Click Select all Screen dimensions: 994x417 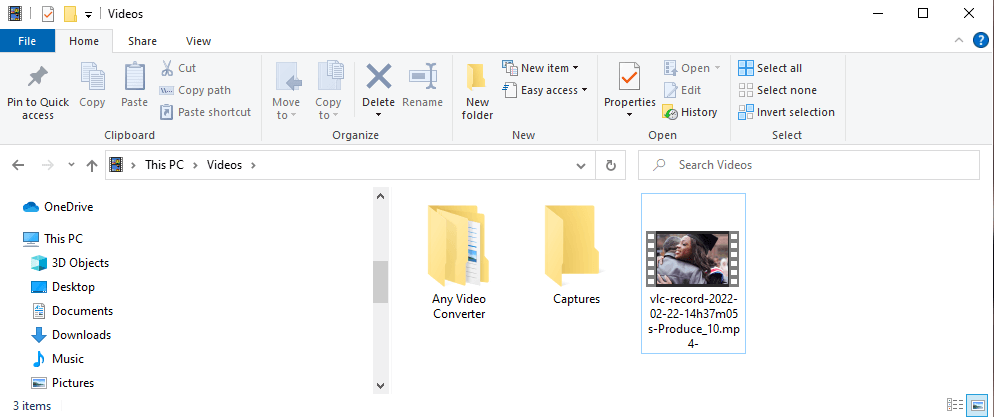coord(770,68)
